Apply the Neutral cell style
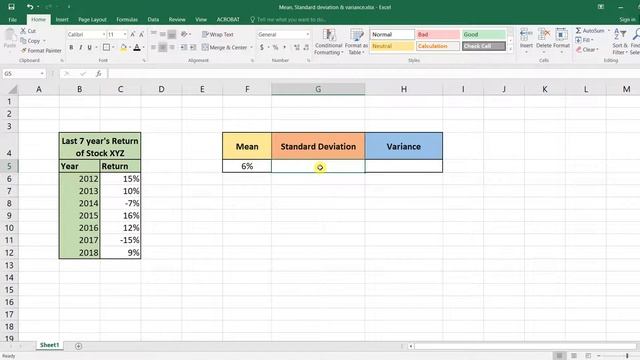Viewport: 640px width, 360px height. [x=392, y=46]
